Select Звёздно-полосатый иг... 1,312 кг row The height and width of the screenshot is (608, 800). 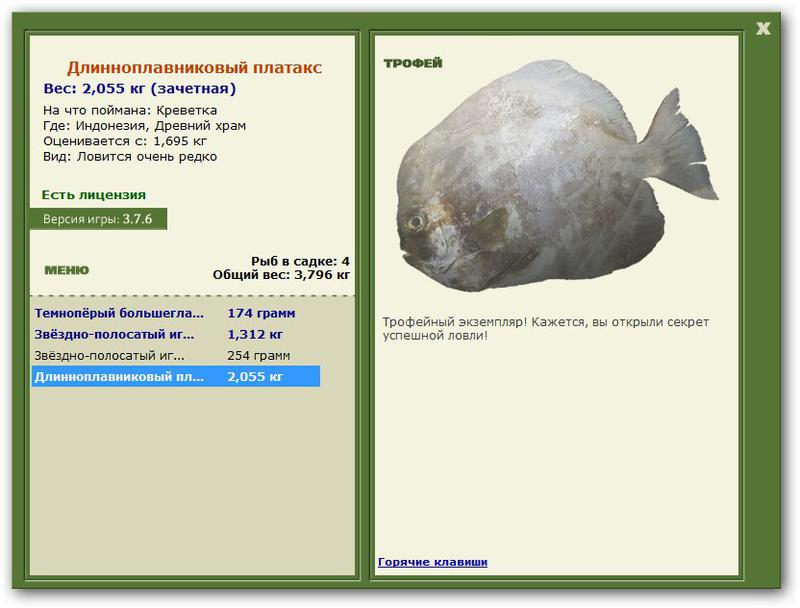tap(176, 335)
